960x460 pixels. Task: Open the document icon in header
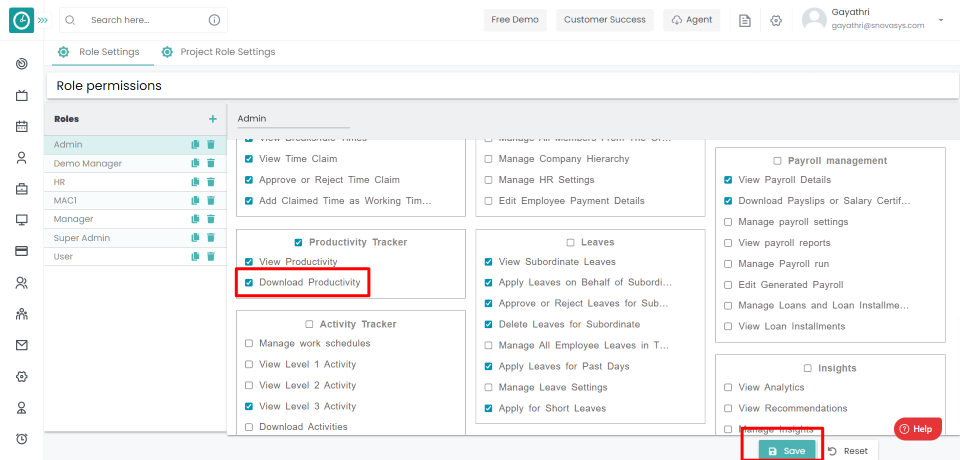[x=744, y=20]
